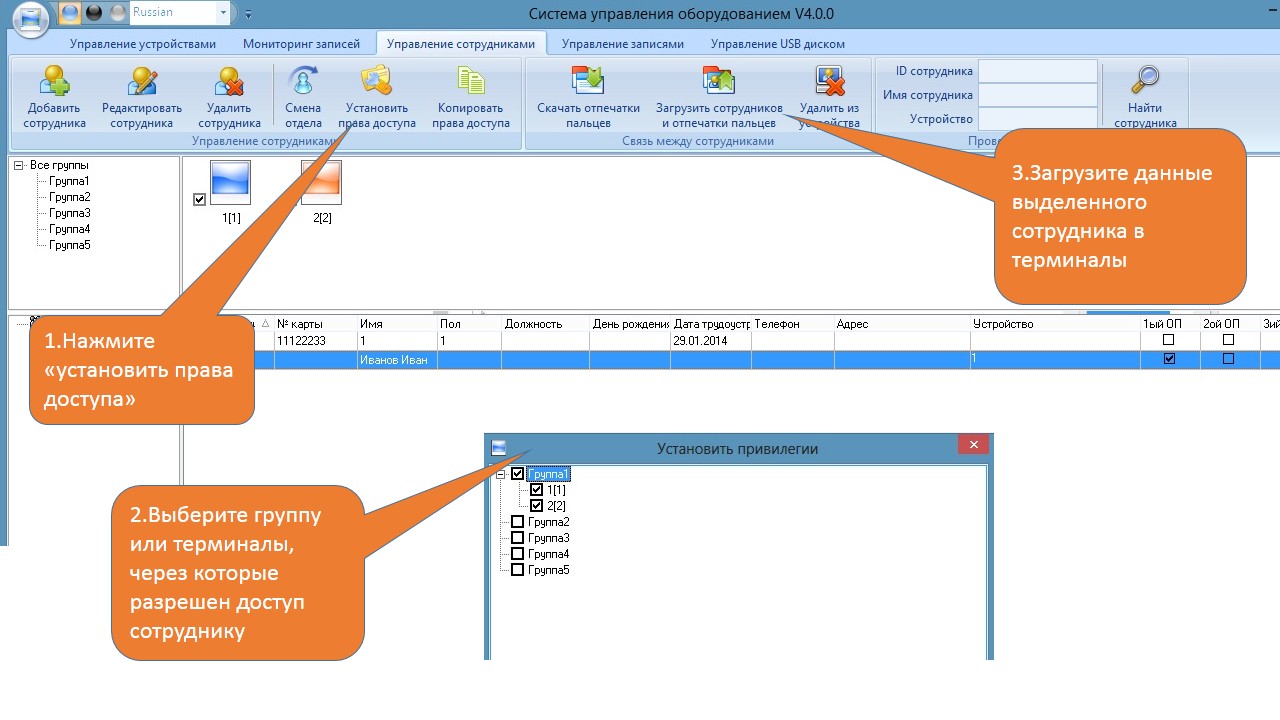Screen dimensions: 1280x720
Task: Select the orange 2[2] device thumbnail
Action: click(322, 183)
